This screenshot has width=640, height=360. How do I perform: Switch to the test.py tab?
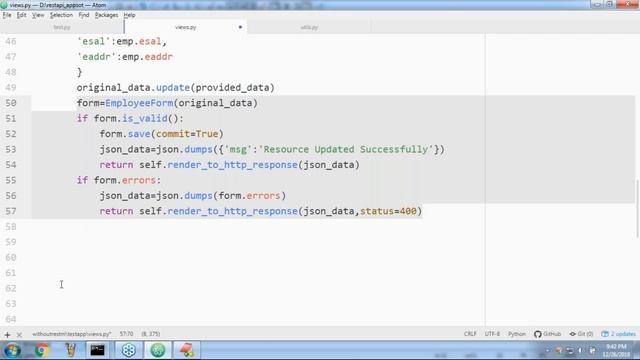click(x=62, y=27)
